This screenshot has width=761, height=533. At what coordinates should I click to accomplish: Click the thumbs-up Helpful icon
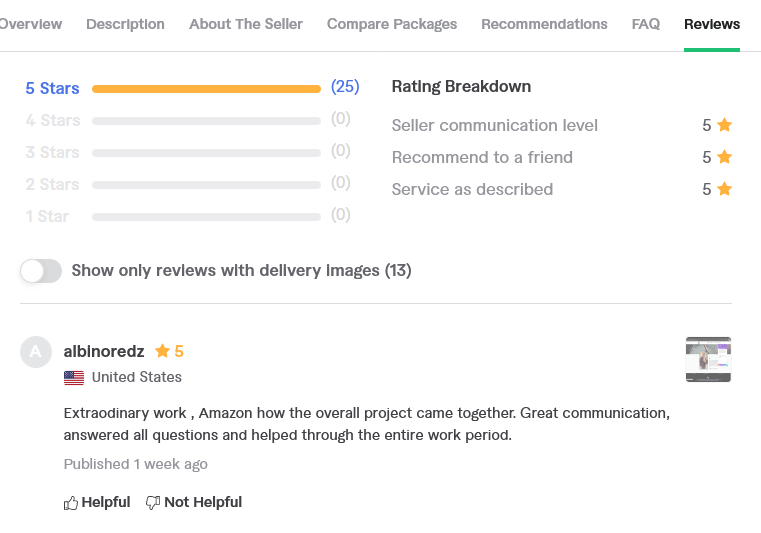click(x=71, y=503)
